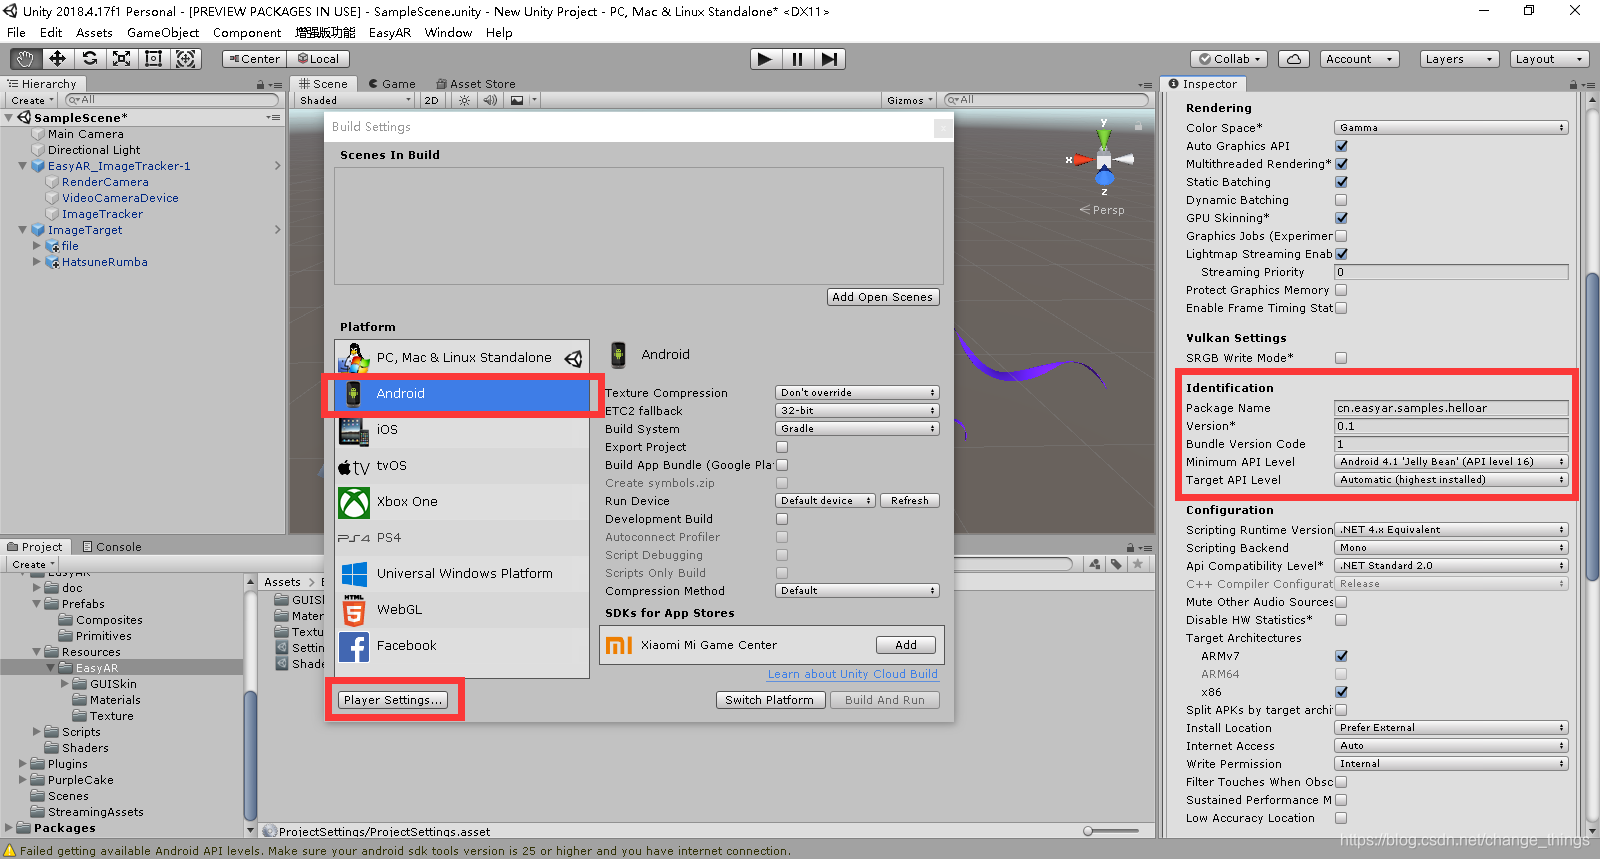1600x859 pixels.
Task: Collapse EasyAR_ImageTracker-1 in hierarchy
Action: click(23, 166)
